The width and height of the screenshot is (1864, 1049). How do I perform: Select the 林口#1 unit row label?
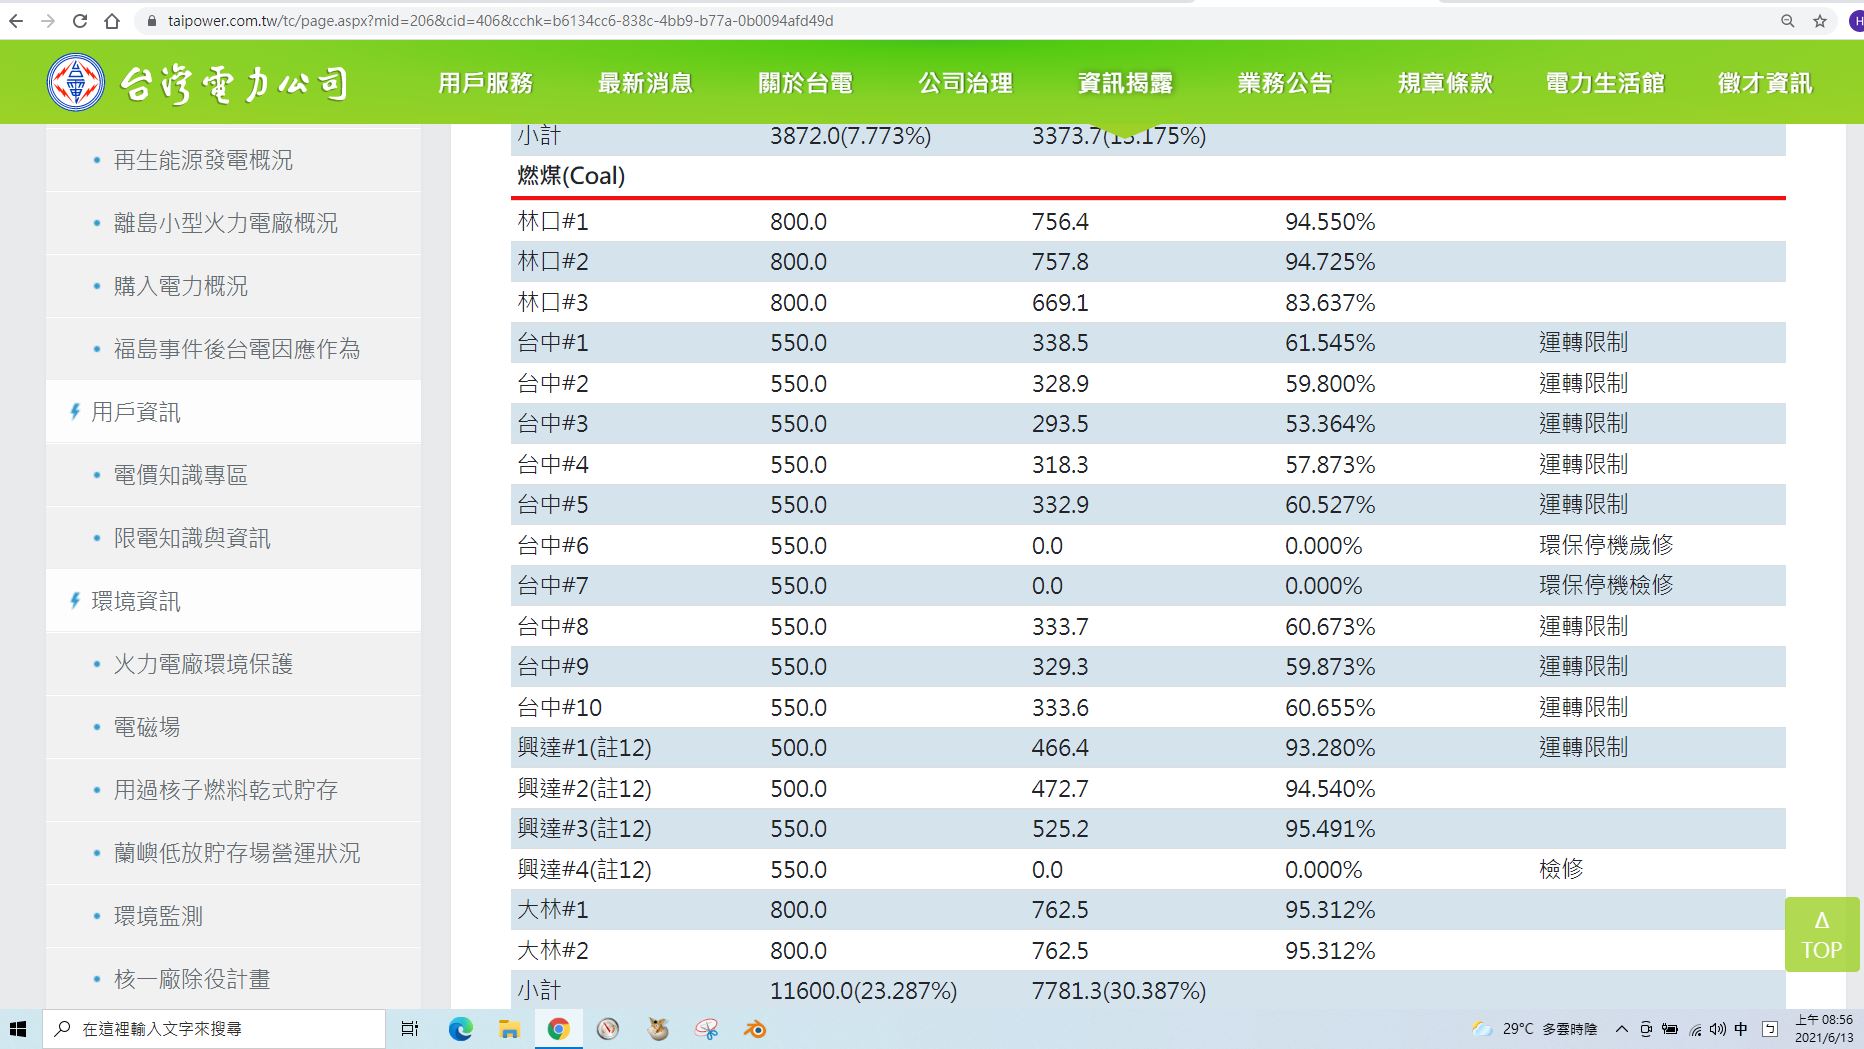(553, 222)
